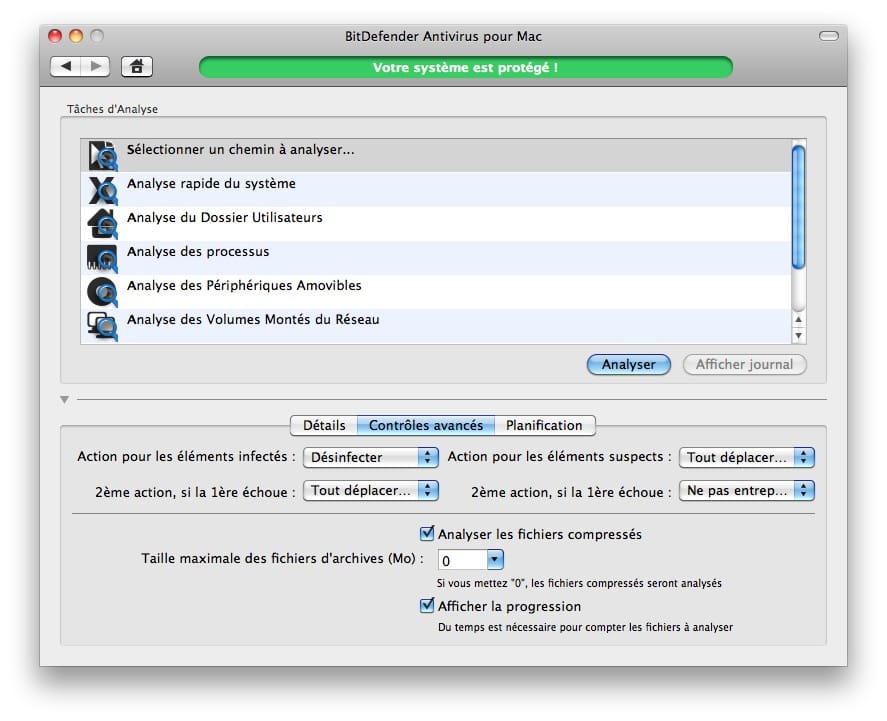Open archive max size combo box arrow

(x=495, y=560)
